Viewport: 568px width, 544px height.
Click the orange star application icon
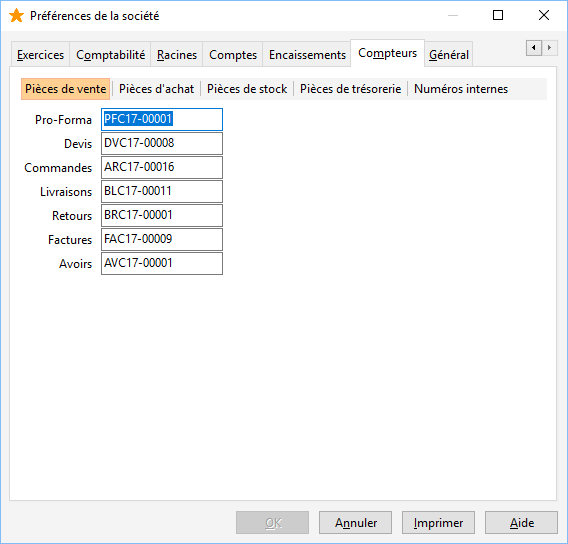point(16,16)
